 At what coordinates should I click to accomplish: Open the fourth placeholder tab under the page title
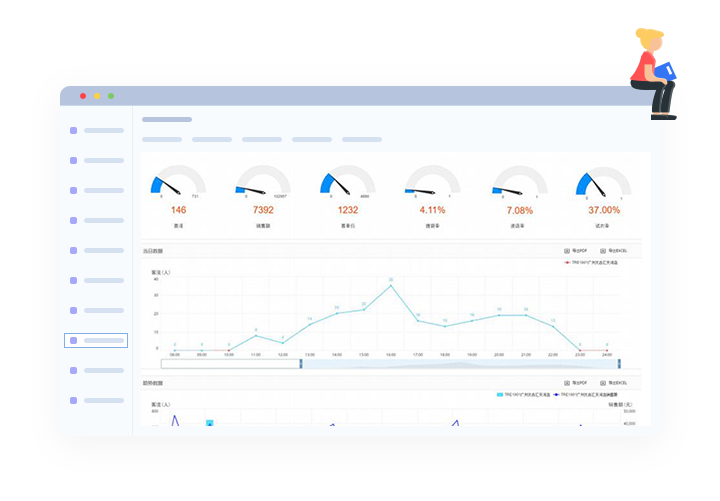pyautogui.click(x=312, y=139)
